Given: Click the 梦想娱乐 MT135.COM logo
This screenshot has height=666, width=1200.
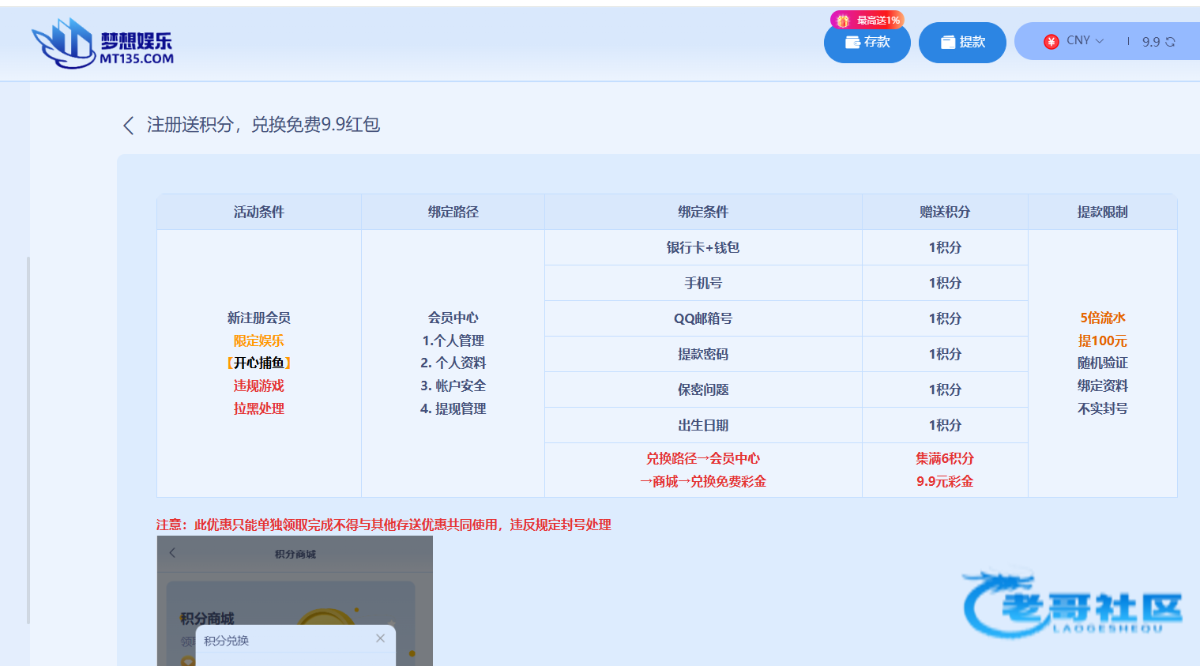Looking at the screenshot, I should tap(103, 45).
